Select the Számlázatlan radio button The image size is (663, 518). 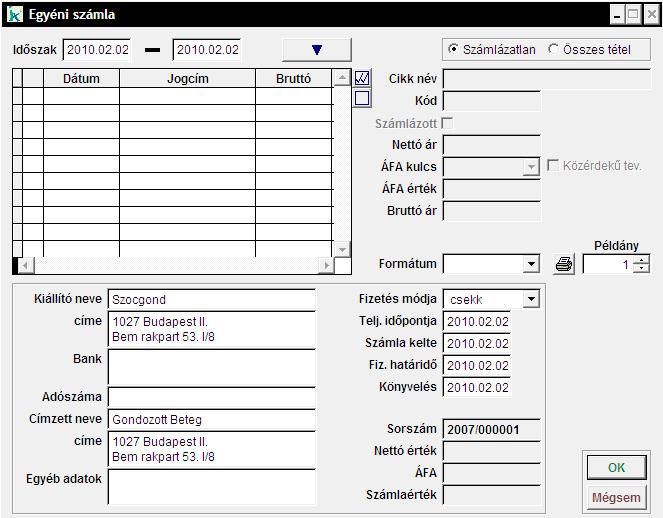[454, 49]
